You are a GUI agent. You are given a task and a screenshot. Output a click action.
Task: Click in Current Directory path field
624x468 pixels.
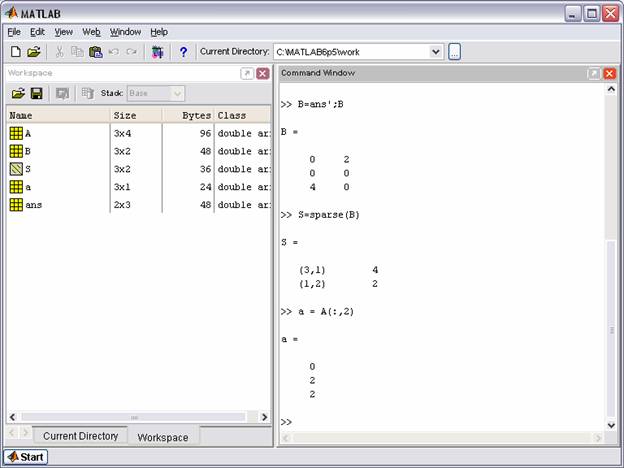pos(352,52)
